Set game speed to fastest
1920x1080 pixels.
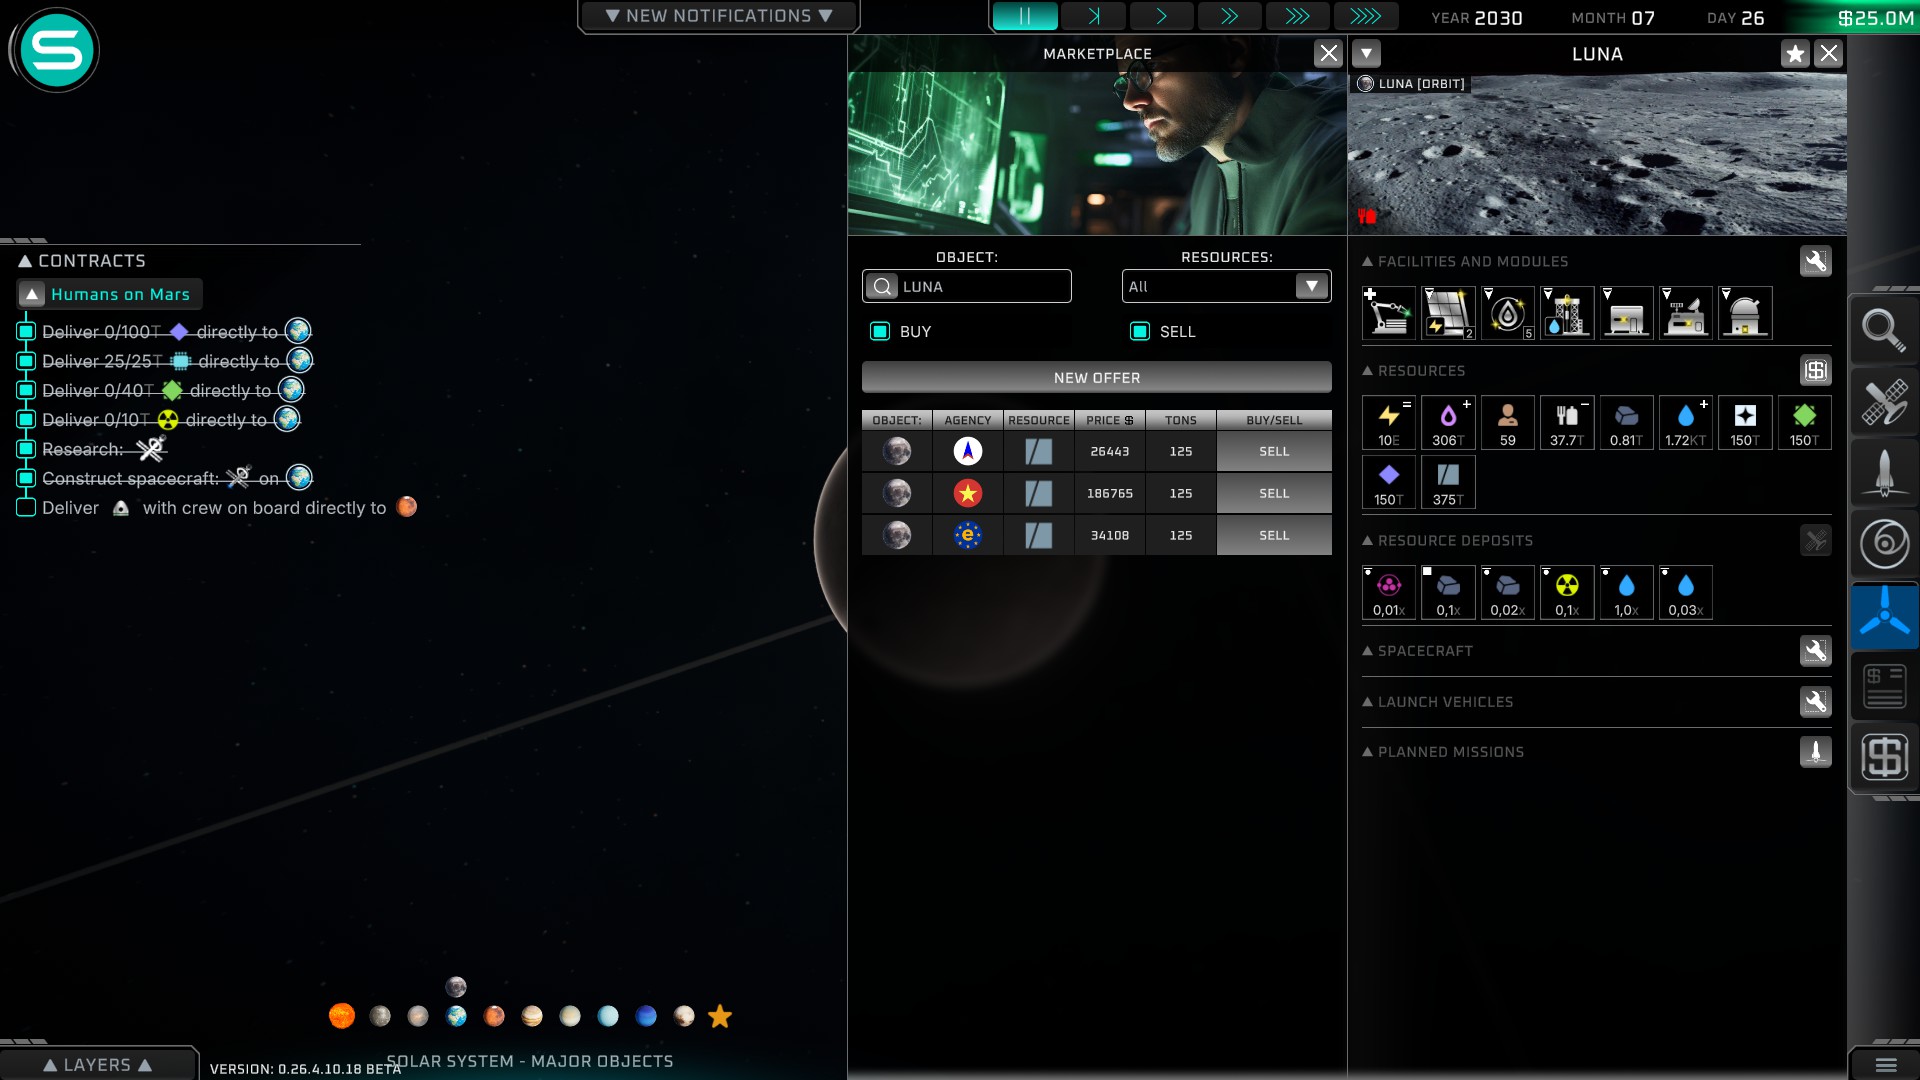(1365, 16)
